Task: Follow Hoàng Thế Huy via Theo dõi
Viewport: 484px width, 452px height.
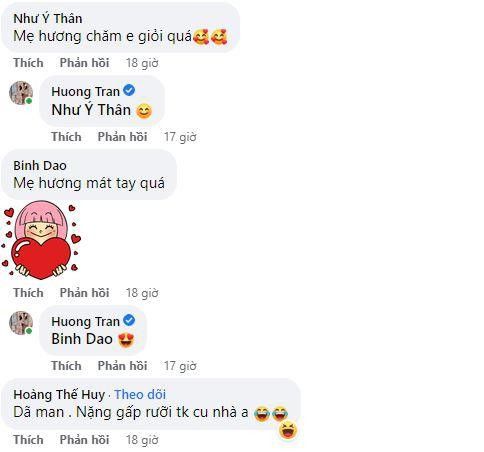Action: 140,394
